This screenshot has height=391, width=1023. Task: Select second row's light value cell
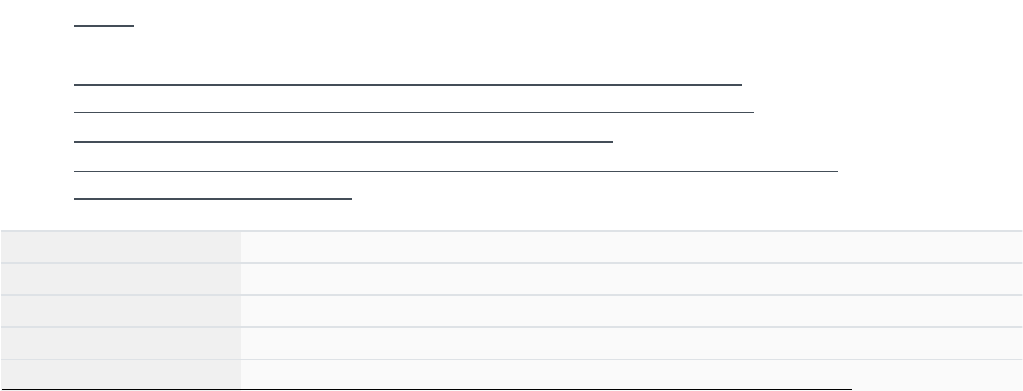(x=631, y=279)
